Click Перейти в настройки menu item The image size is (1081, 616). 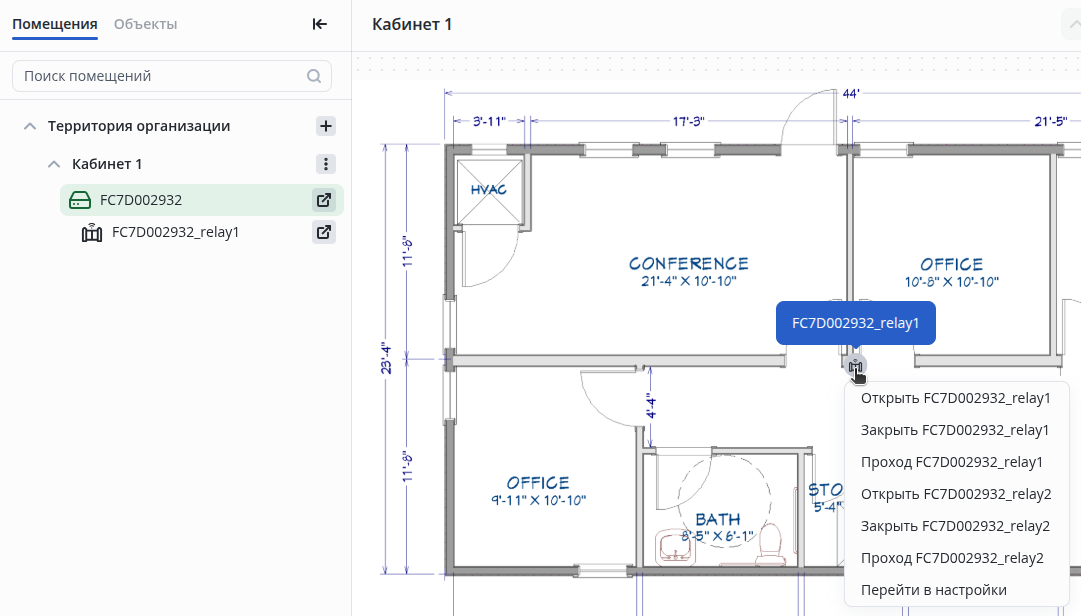(934, 590)
